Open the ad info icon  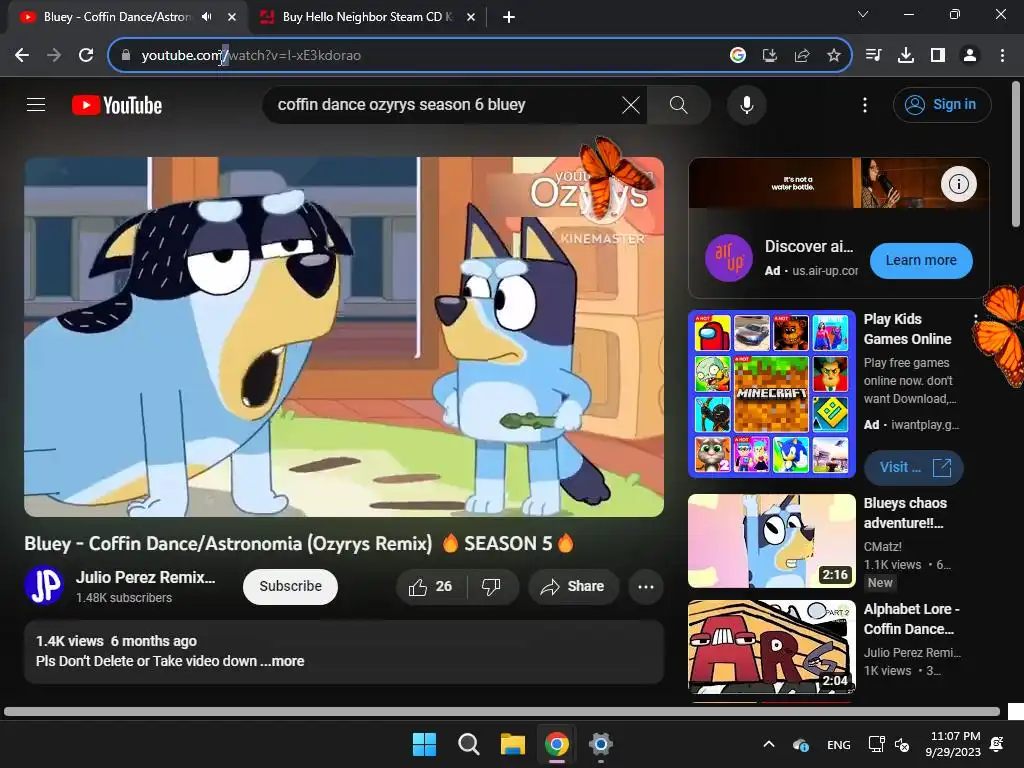click(958, 184)
